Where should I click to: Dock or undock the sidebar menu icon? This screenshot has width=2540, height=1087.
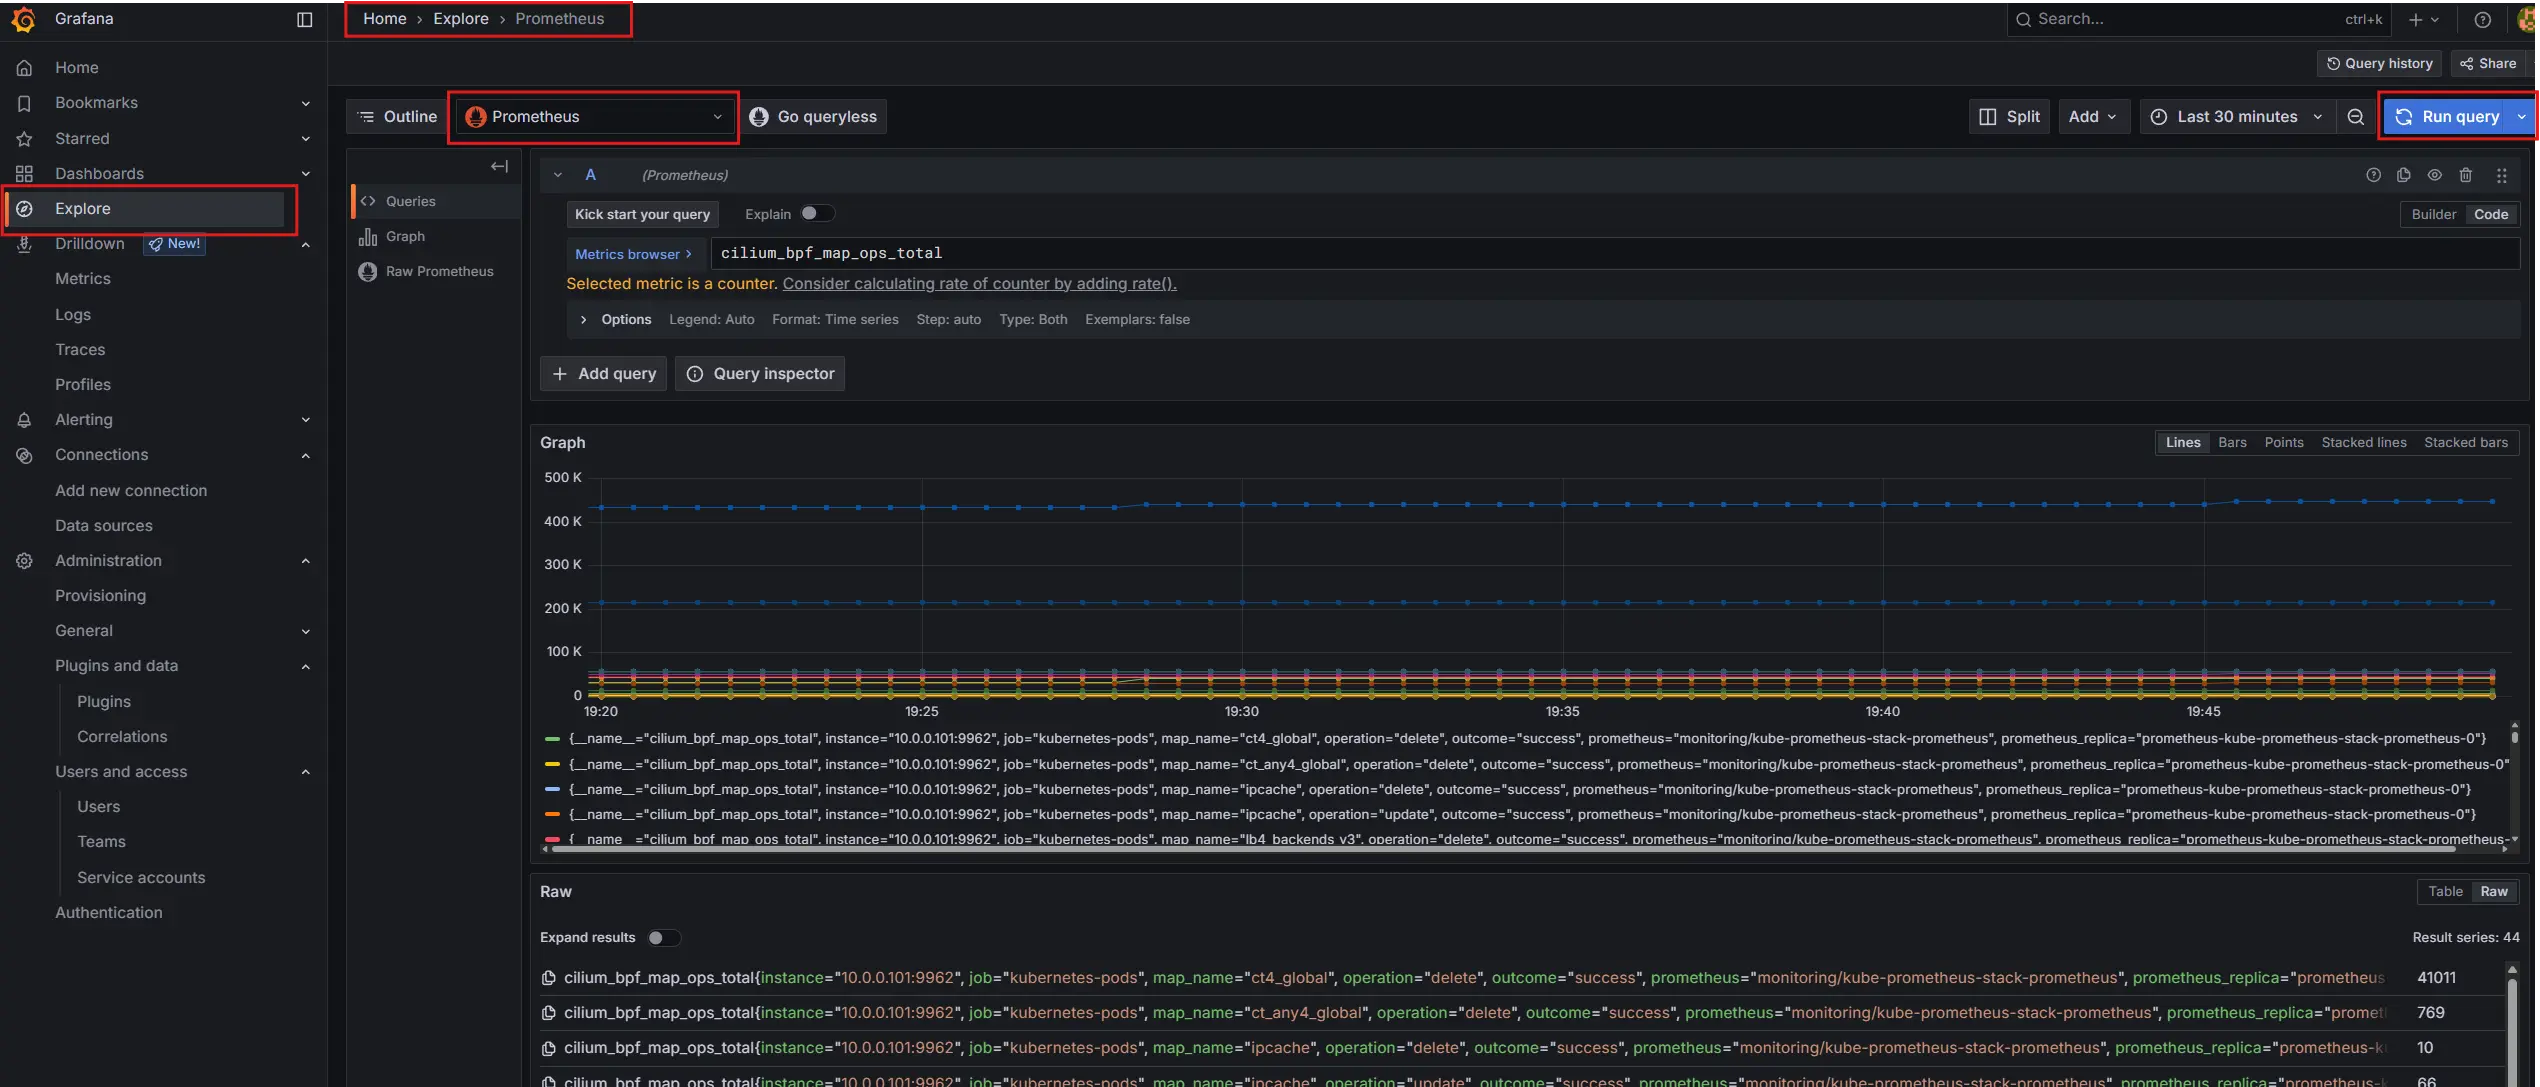click(305, 19)
